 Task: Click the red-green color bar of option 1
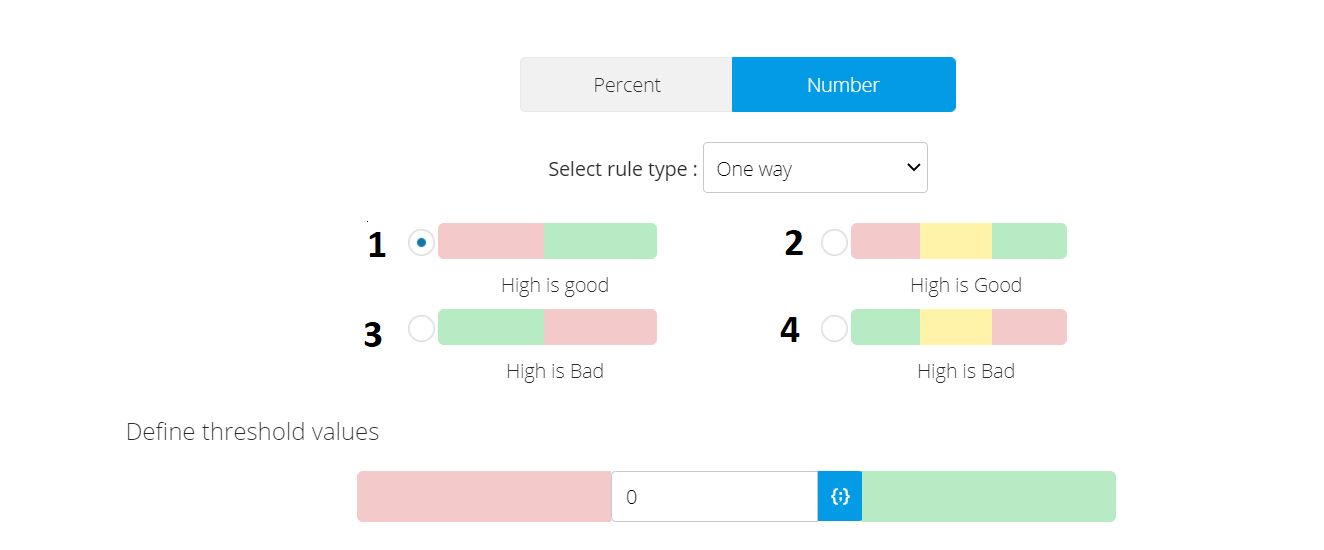point(547,241)
